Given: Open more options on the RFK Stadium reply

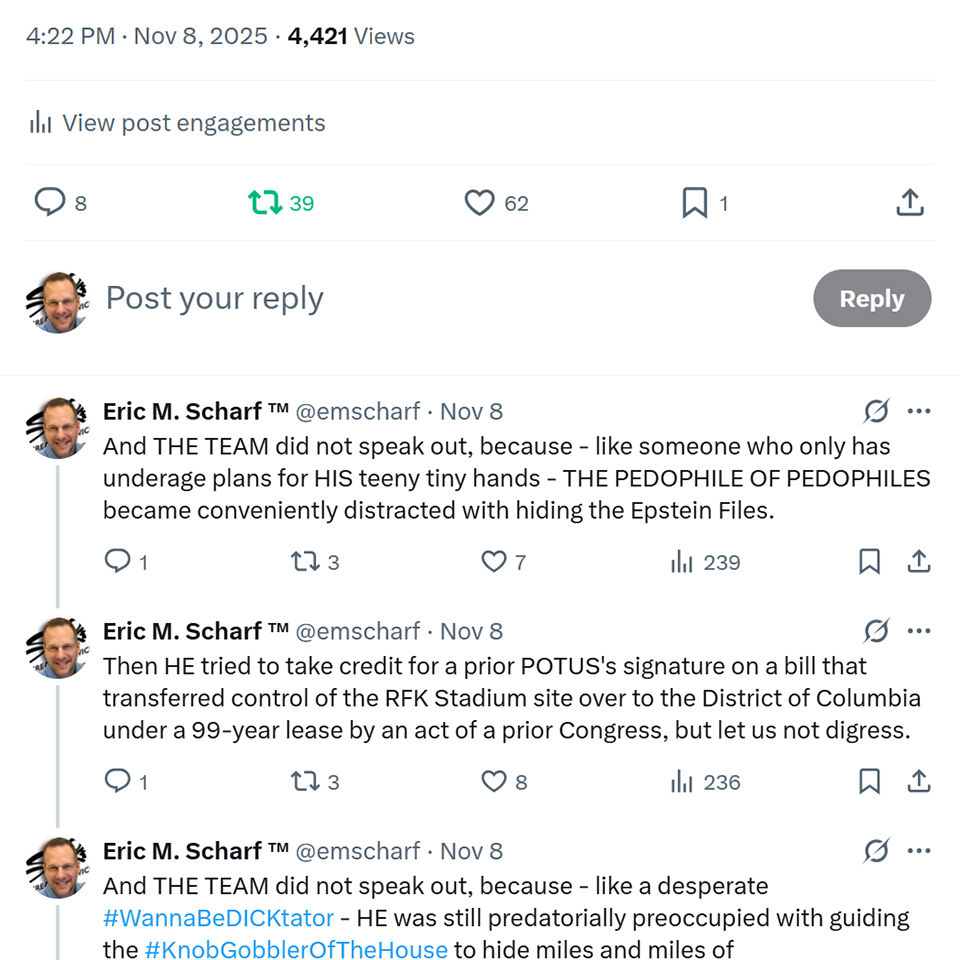Looking at the screenshot, I should point(919,631).
